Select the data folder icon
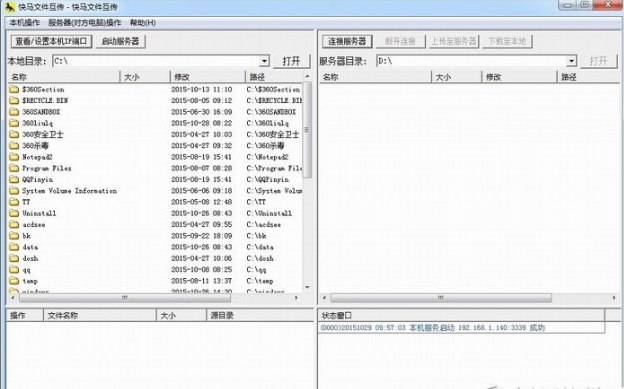Viewport: 624px width, 389px height. [14, 247]
